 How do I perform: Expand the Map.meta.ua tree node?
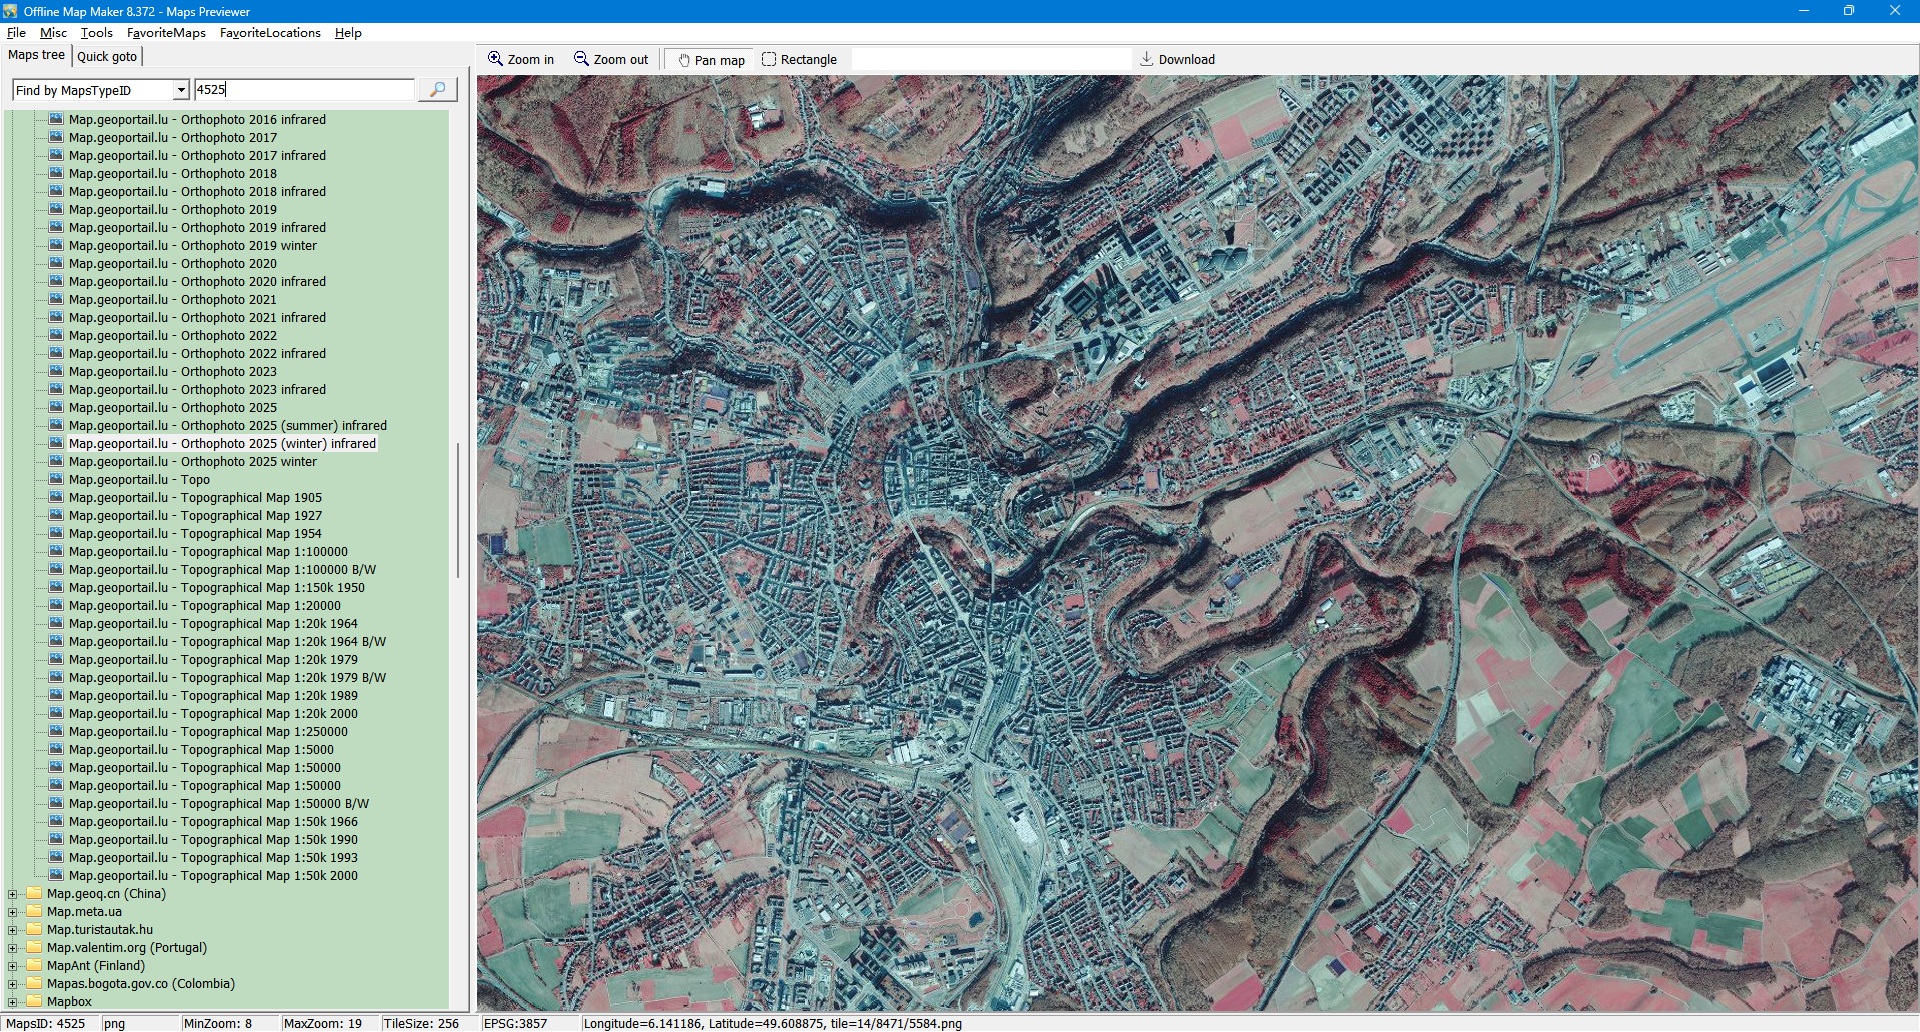click(13, 912)
